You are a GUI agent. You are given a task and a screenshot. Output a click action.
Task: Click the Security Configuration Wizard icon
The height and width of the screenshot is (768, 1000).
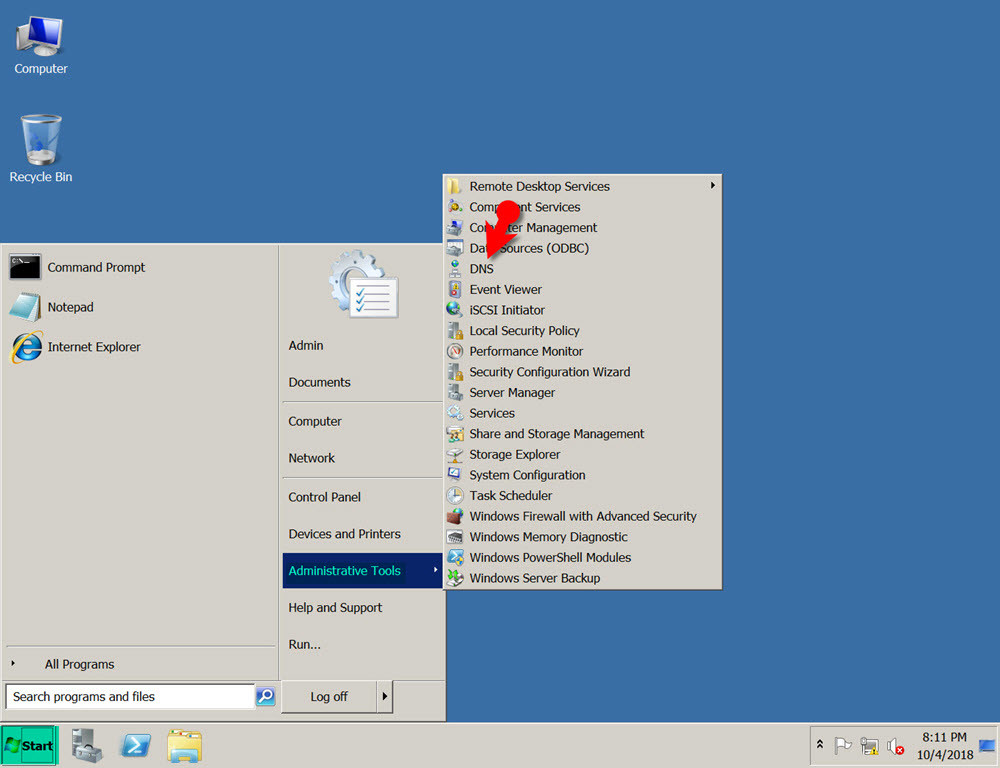(454, 372)
